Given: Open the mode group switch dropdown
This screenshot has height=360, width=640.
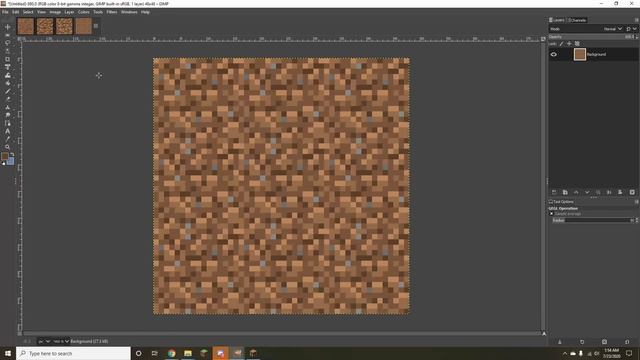Looking at the screenshot, I should 631,29.
